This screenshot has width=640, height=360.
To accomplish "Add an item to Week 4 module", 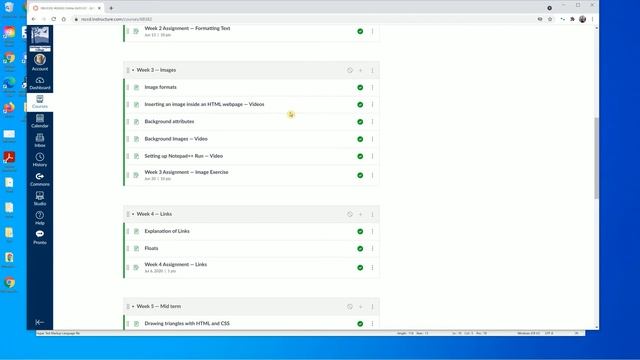I will pyautogui.click(x=360, y=214).
